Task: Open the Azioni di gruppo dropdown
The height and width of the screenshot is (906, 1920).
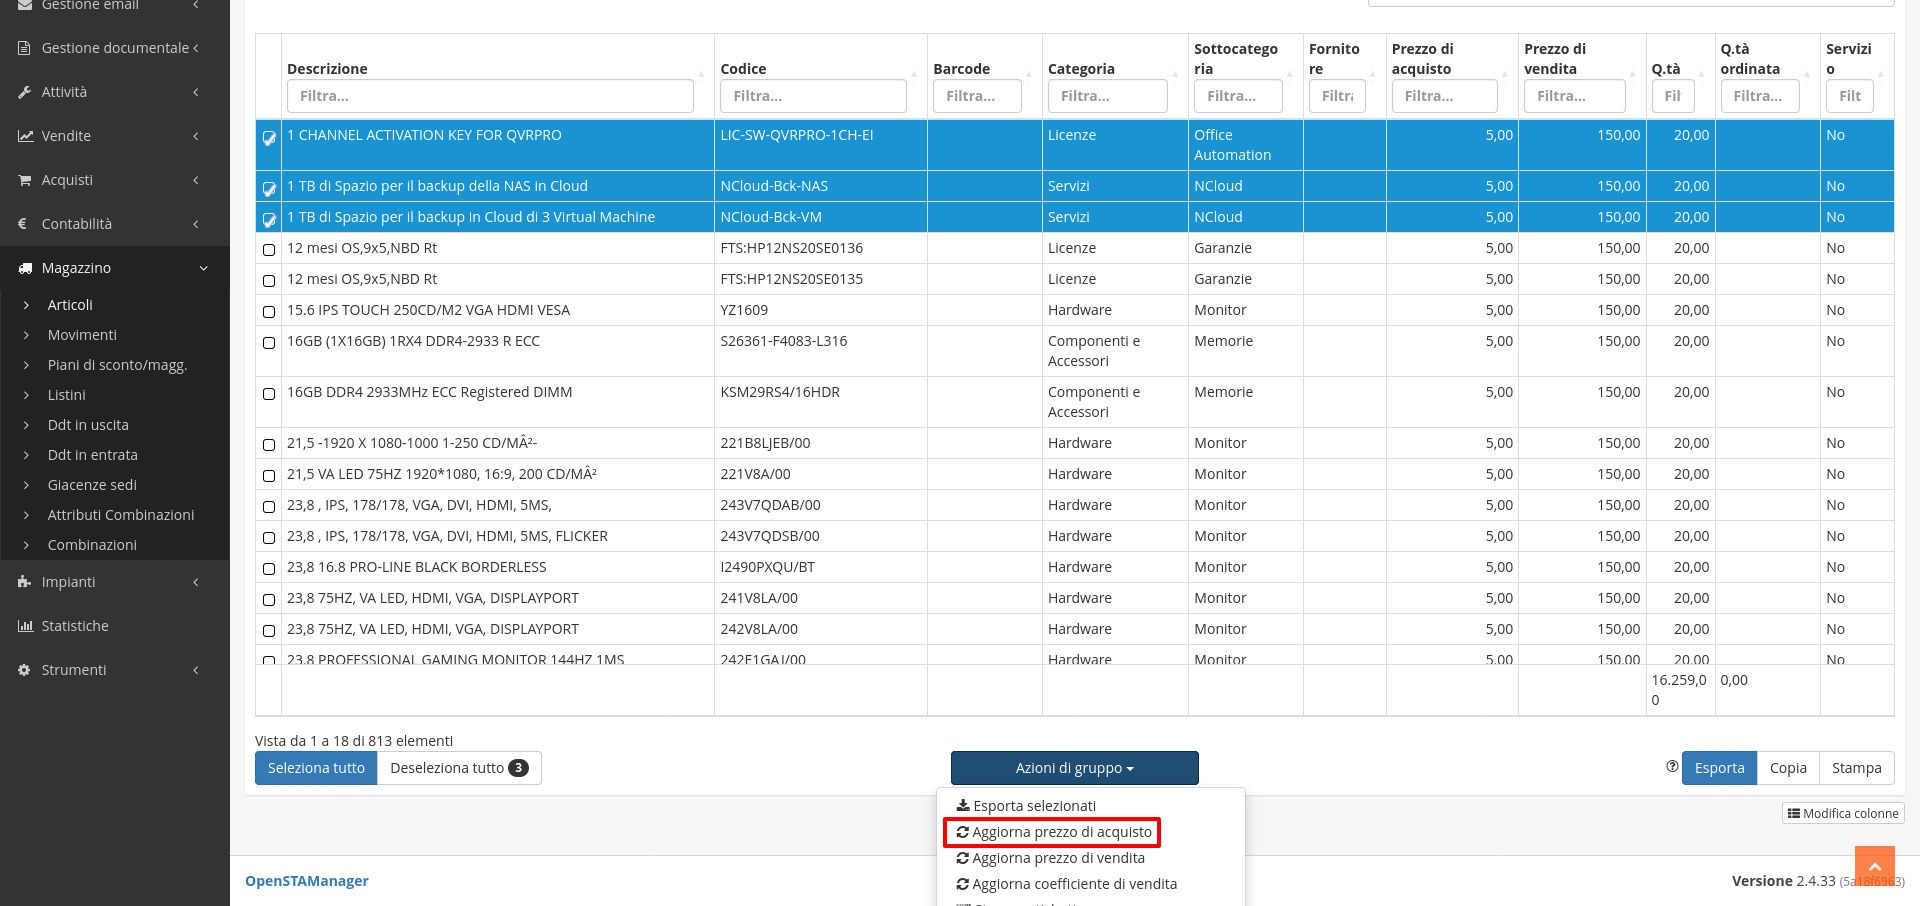Action: (x=1074, y=768)
